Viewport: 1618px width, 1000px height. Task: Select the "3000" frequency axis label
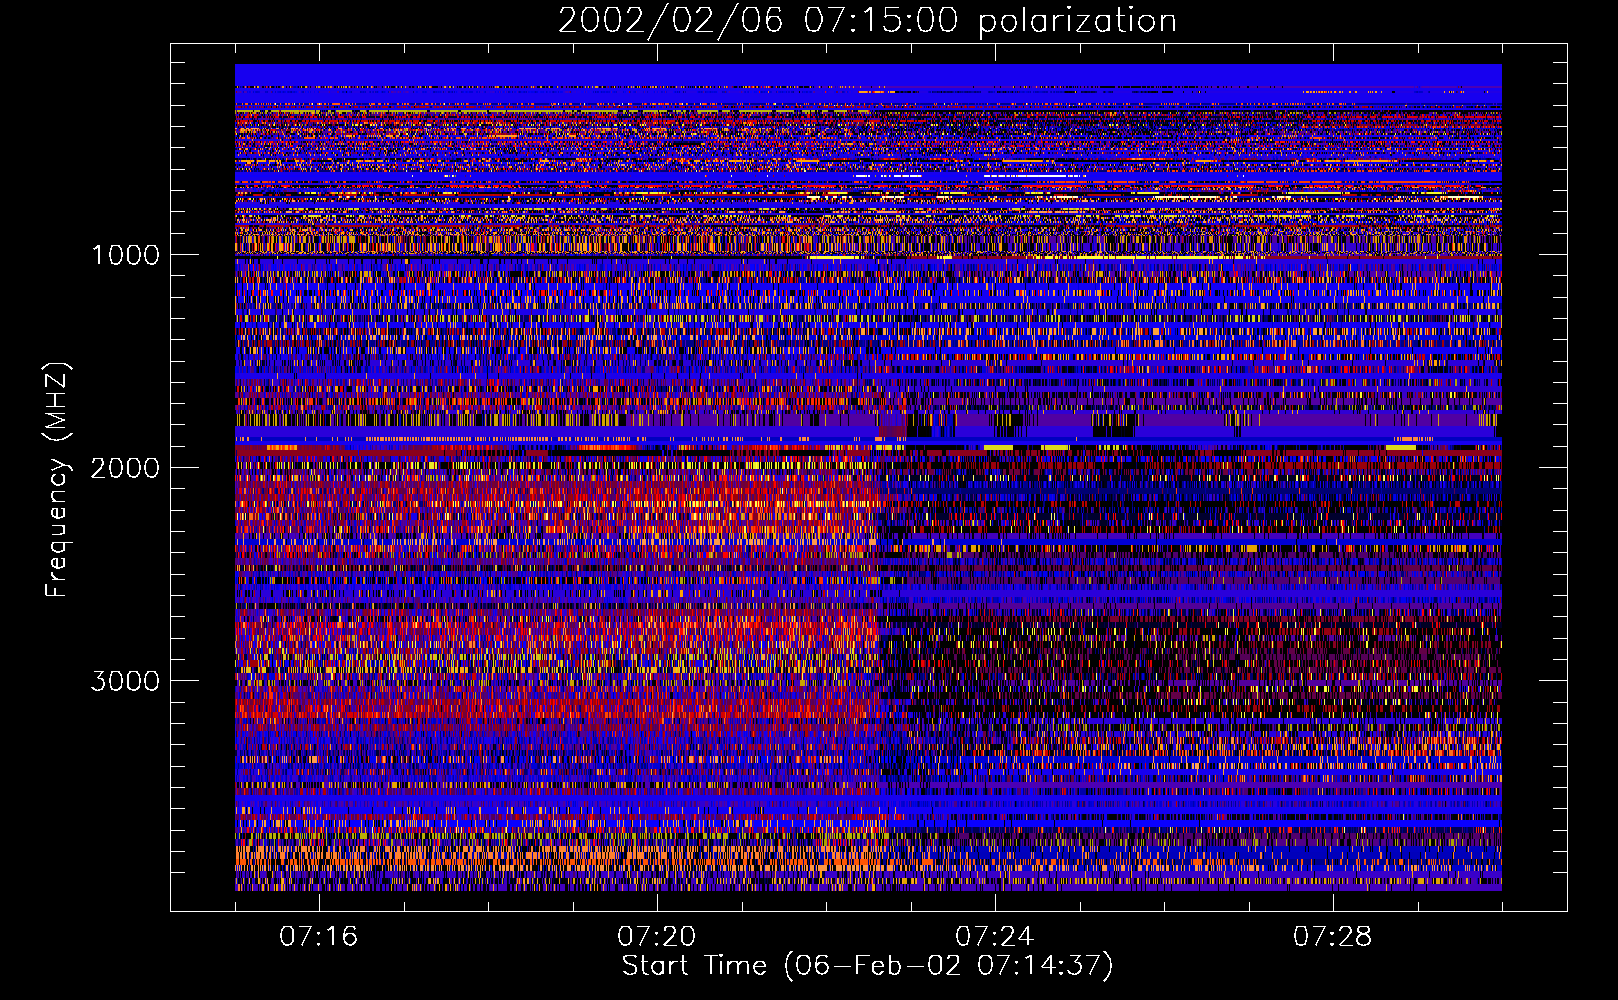(x=125, y=681)
